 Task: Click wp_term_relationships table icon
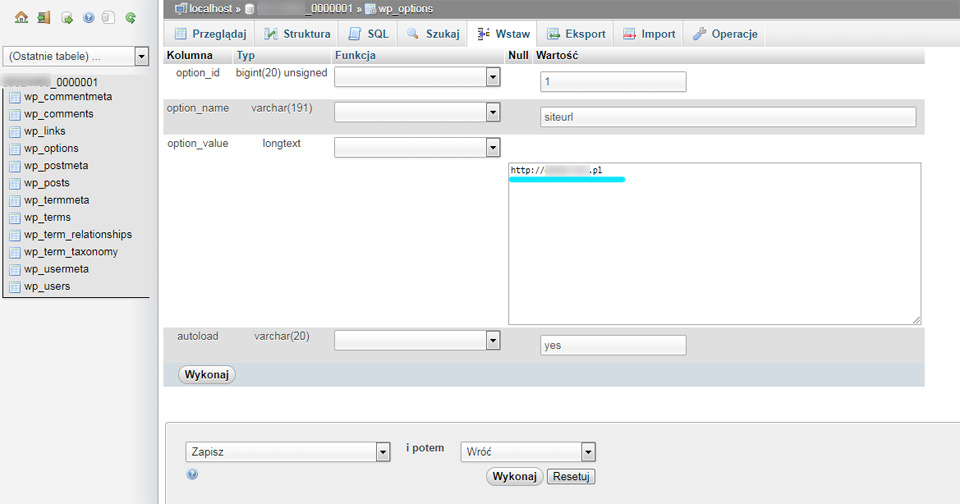[15, 235]
